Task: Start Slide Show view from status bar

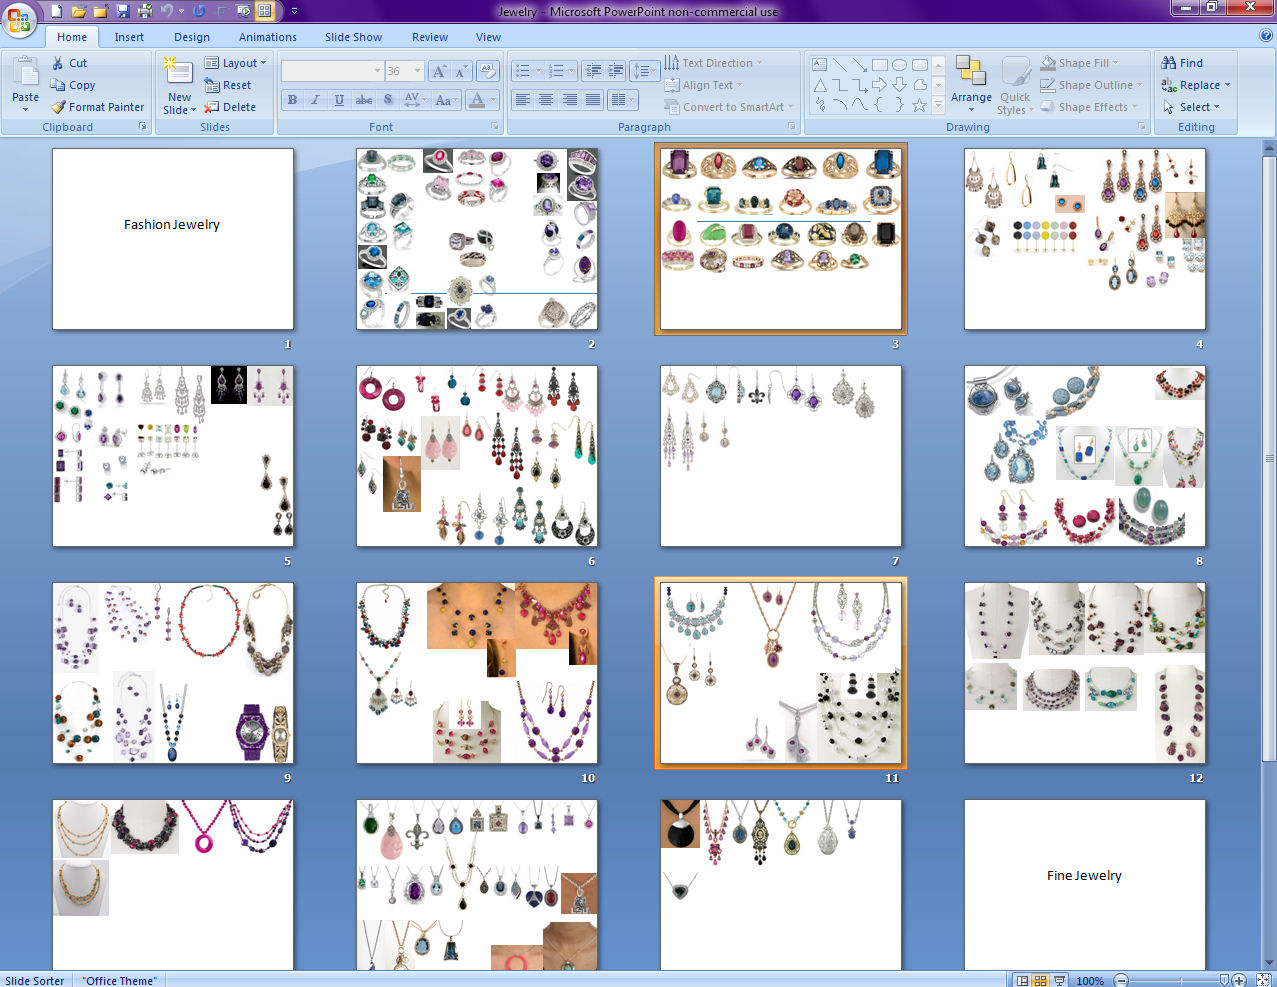Action: (x=1059, y=980)
